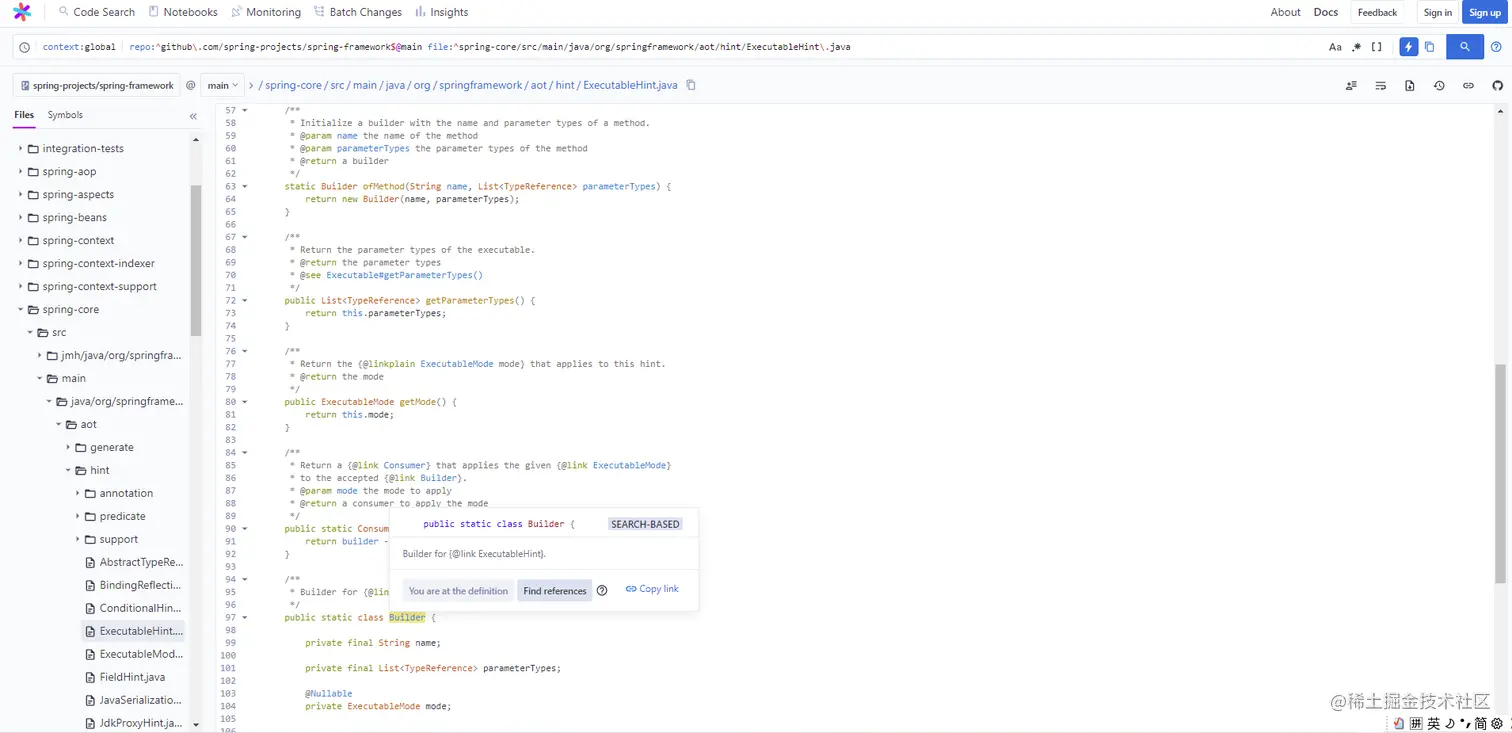The width and height of the screenshot is (1512, 733).
Task: Open the Docs link
Action: click(1325, 12)
